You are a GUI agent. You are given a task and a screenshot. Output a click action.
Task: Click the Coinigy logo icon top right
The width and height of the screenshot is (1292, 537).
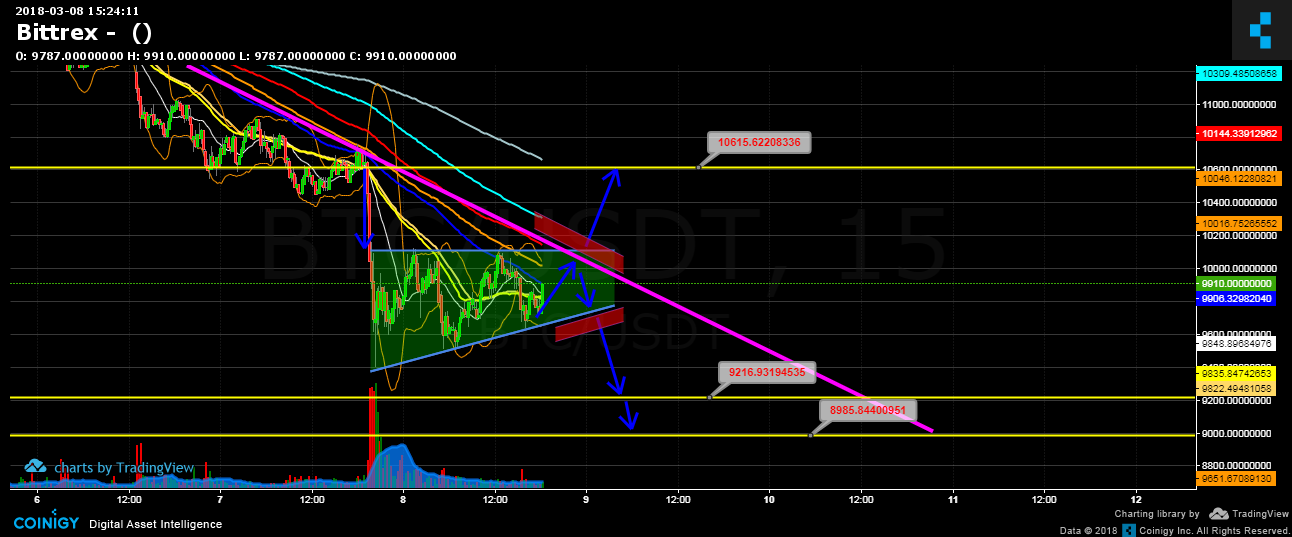1263,30
